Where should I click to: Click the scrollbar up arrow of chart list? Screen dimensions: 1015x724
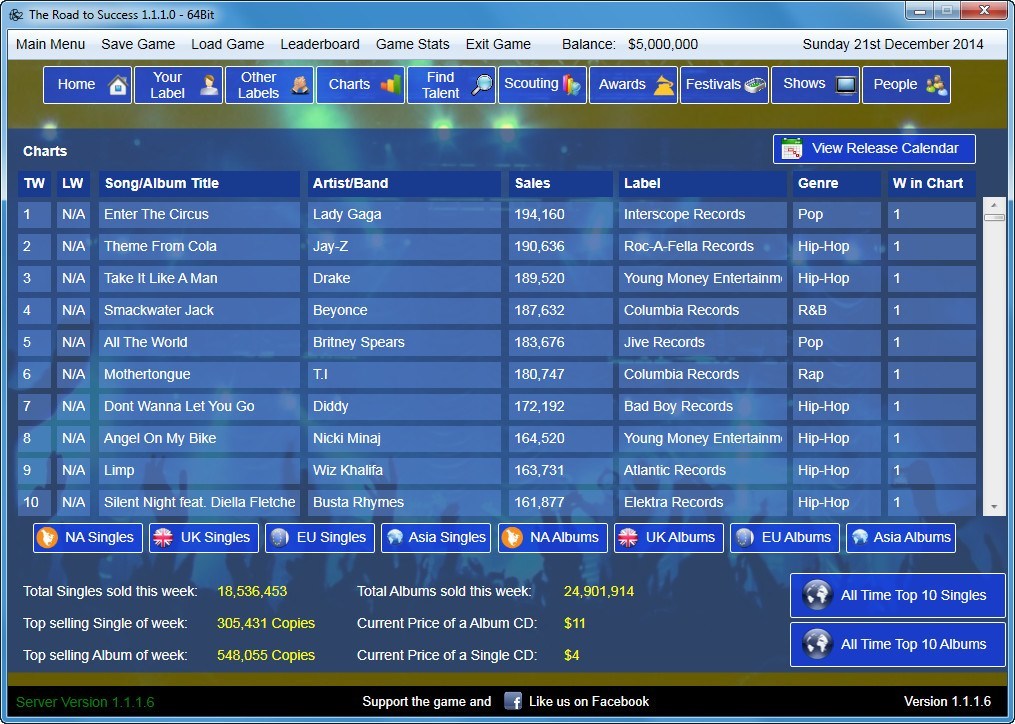coord(994,205)
